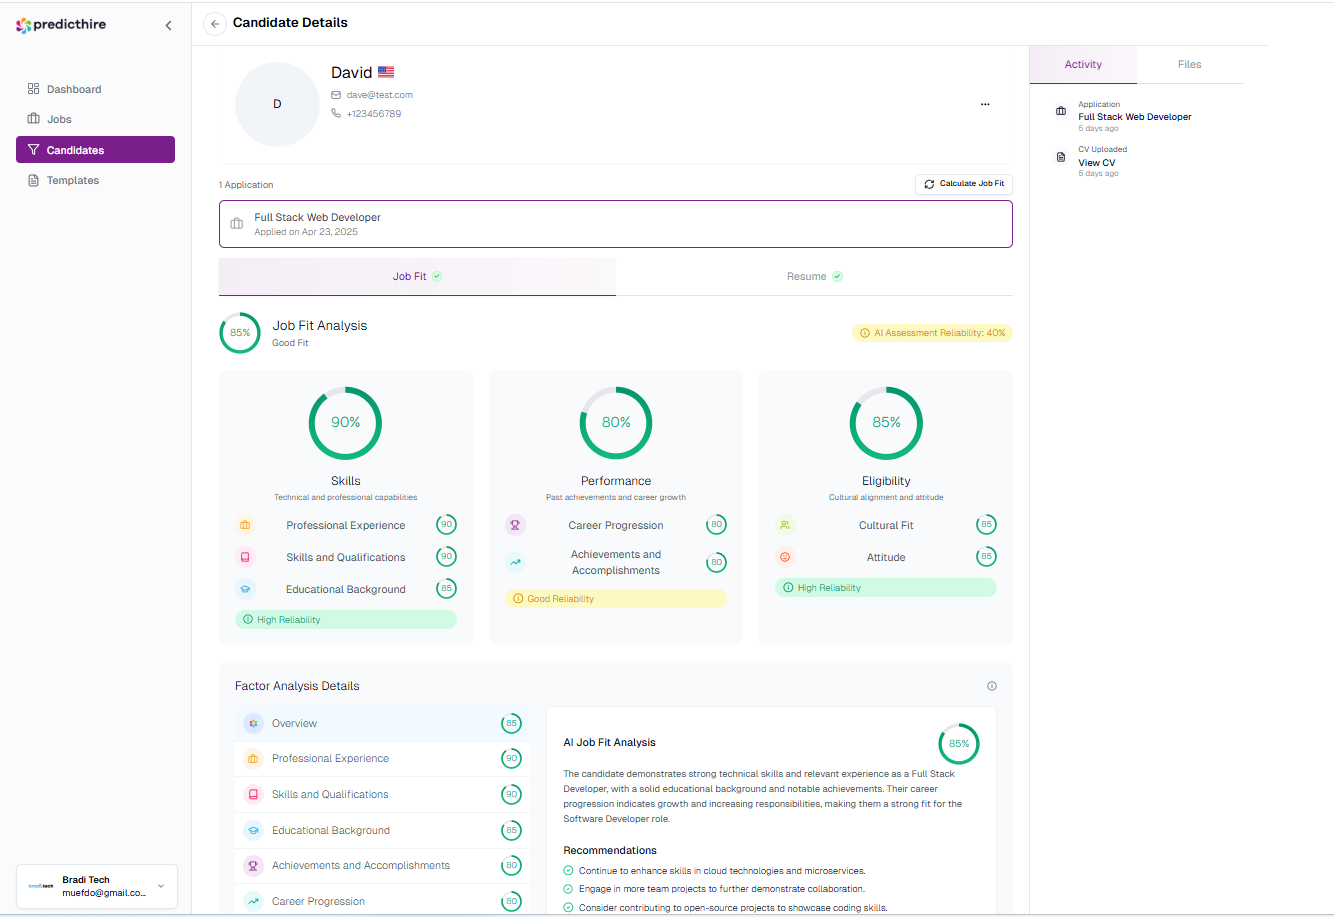Open the three-dot menu for David
Viewport: 1334px width, 917px height.
point(985,104)
